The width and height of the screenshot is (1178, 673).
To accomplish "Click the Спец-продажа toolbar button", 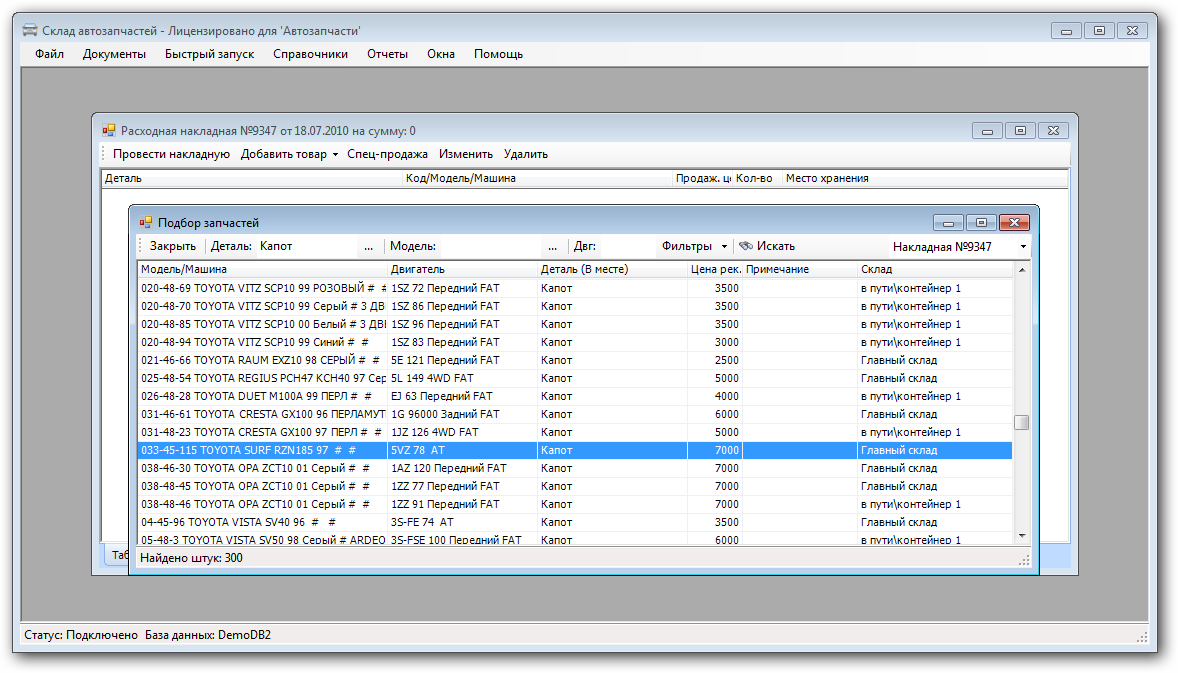I will 387,154.
